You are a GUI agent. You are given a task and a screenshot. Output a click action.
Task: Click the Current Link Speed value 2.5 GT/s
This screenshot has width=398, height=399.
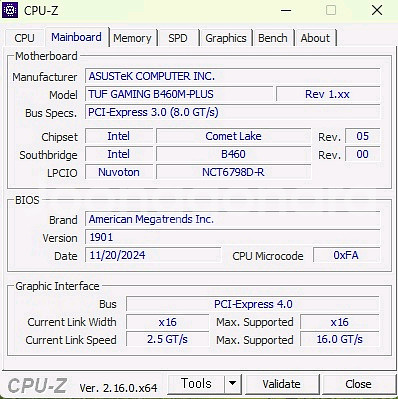(x=168, y=340)
